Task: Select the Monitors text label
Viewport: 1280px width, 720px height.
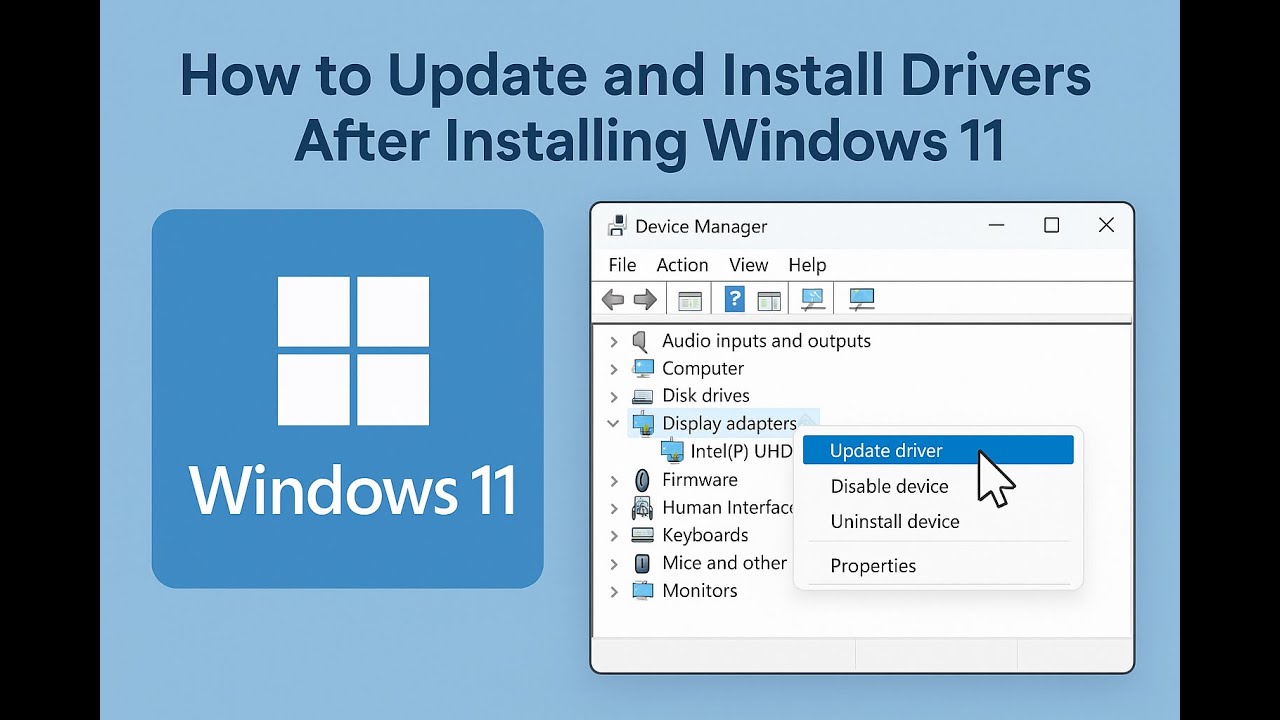Action: click(700, 590)
